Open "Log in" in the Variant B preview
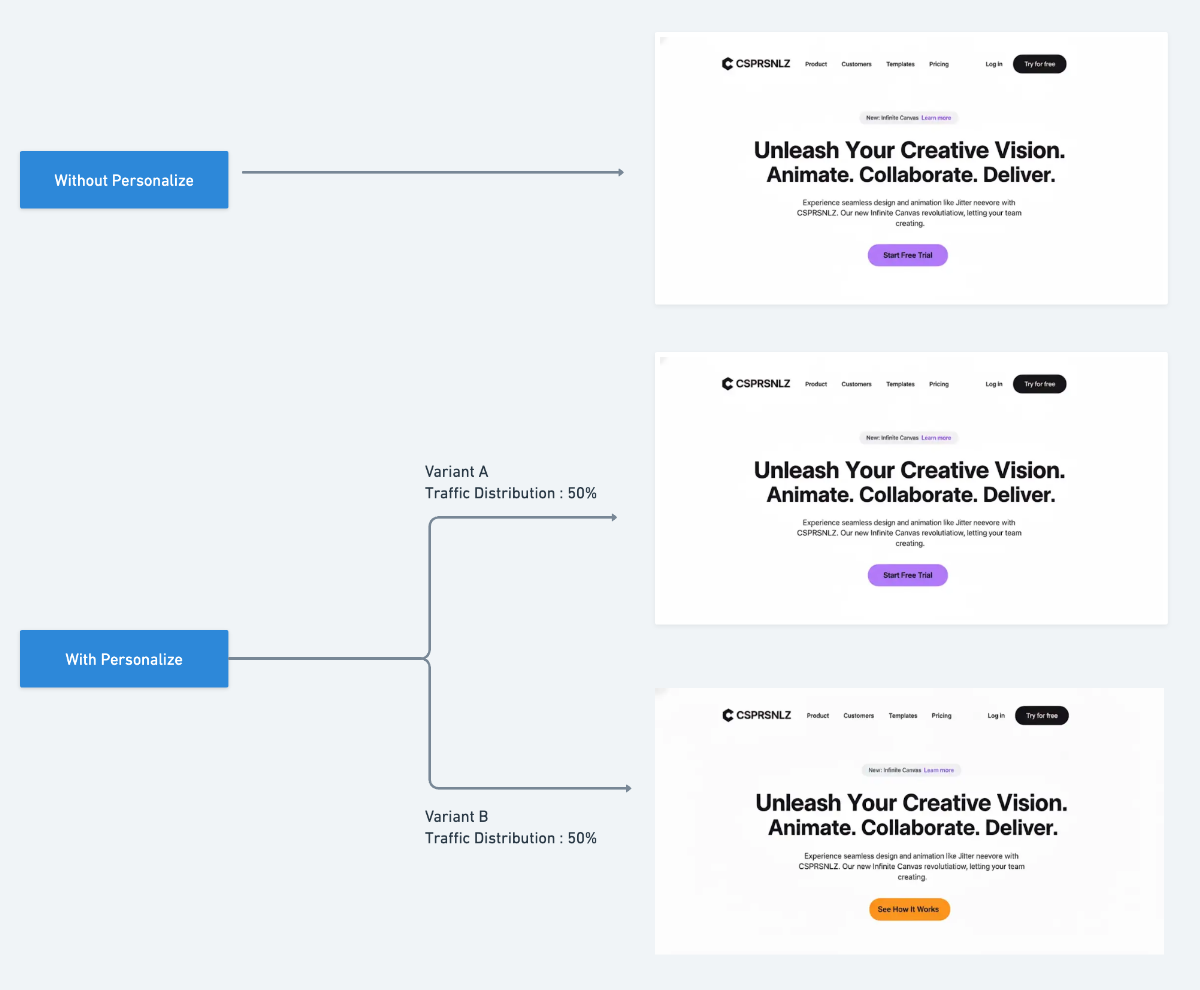The image size is (1200, 990). [996, 716]
